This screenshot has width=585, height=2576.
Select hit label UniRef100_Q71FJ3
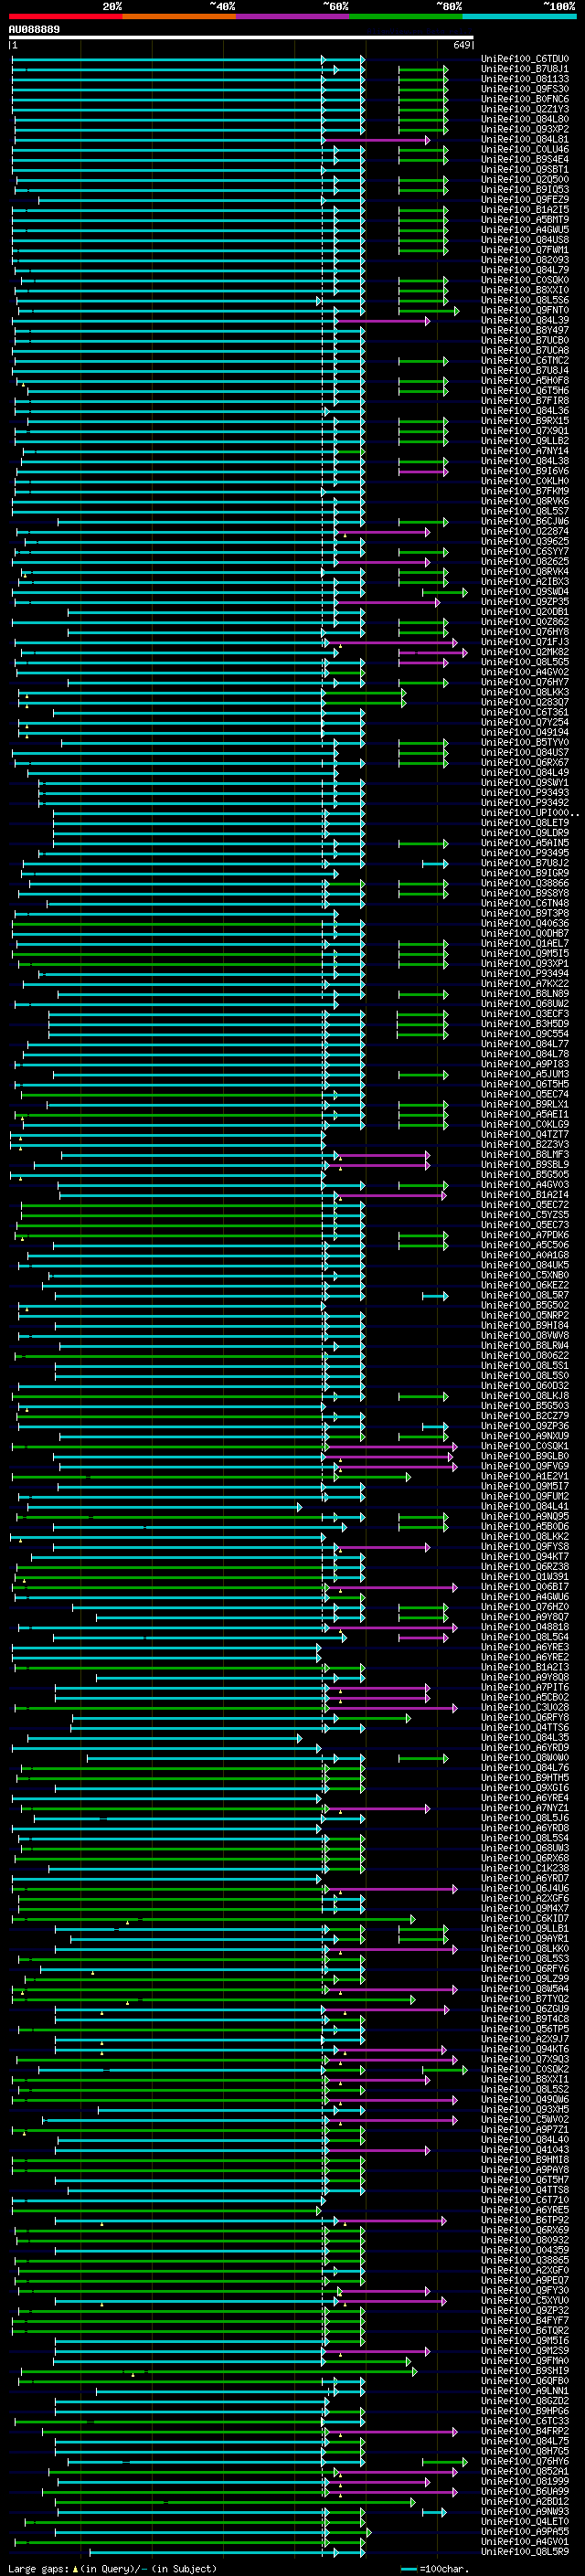click(x=525, y=642)
